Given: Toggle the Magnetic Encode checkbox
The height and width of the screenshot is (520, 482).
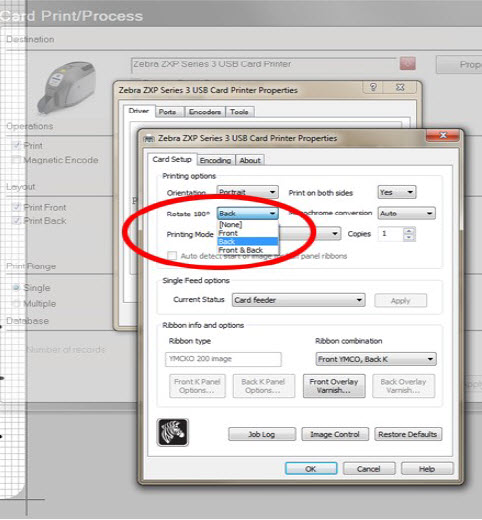Looking at the screenshot, I should [16, 160].
